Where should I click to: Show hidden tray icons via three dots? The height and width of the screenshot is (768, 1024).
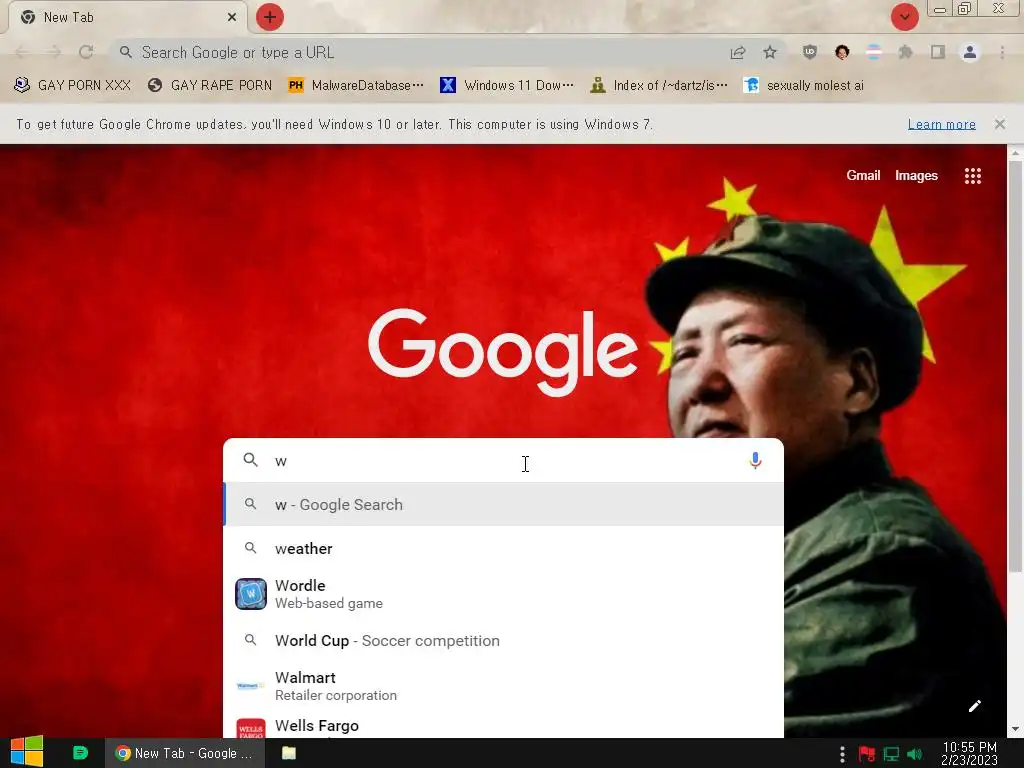pyautogui.click(x=842, y=754)
